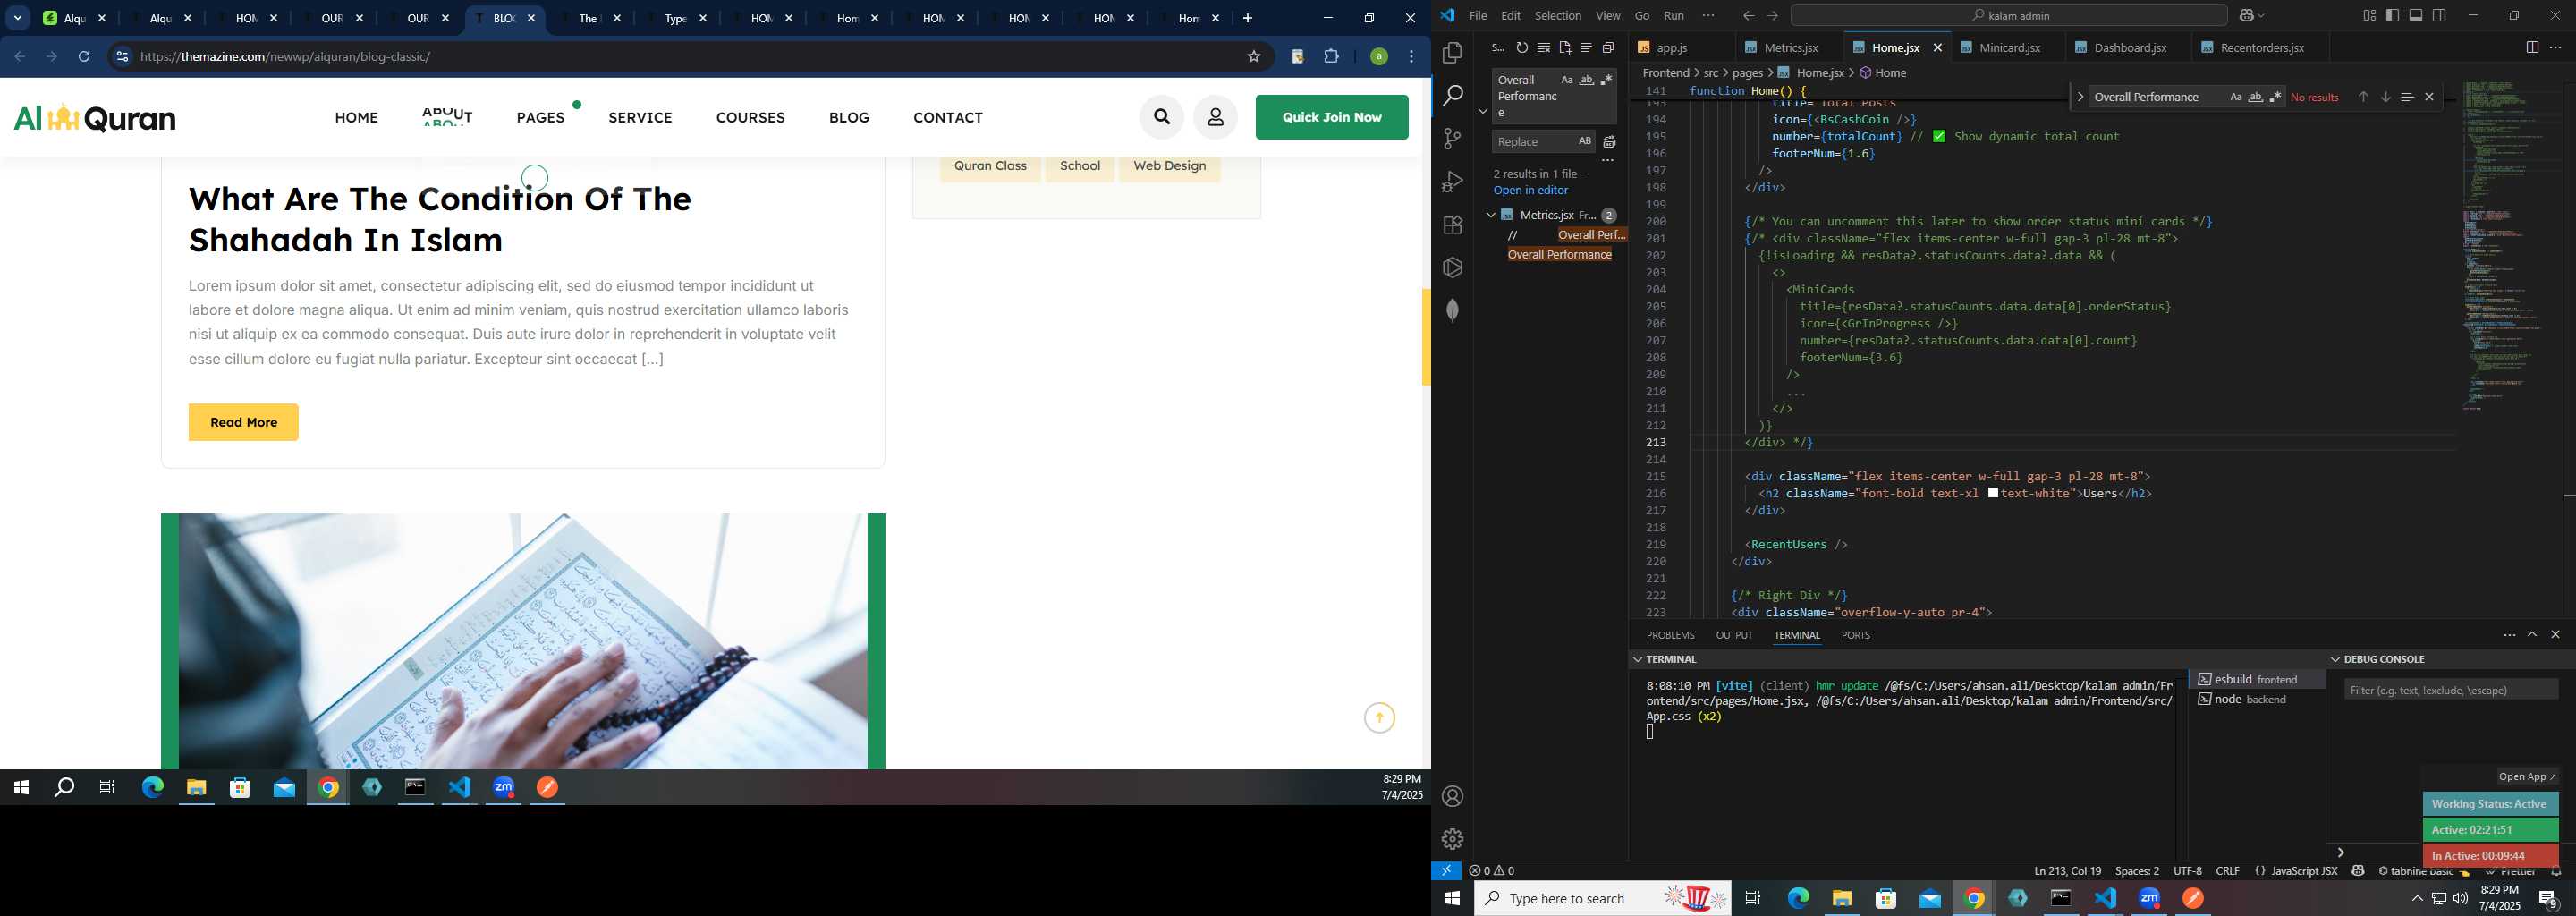2576x916 pixels.
Task: Click 'Open in editor' link in search sidebar
Action: [x=1530, y=191]
